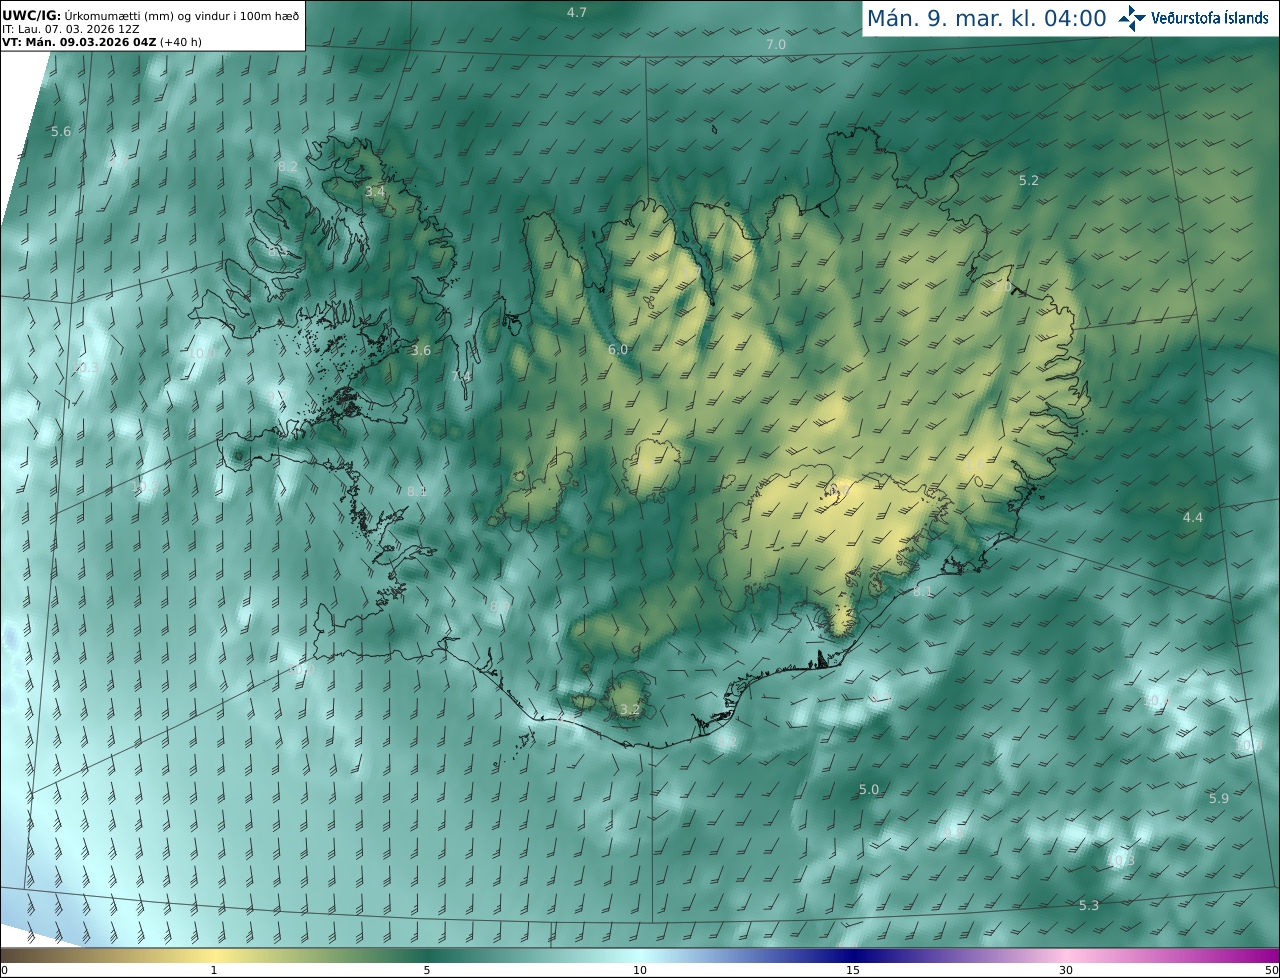Click the colorbar tick label 1
Viewport: 1280px width, 978px height.
[x=214, y=970]
